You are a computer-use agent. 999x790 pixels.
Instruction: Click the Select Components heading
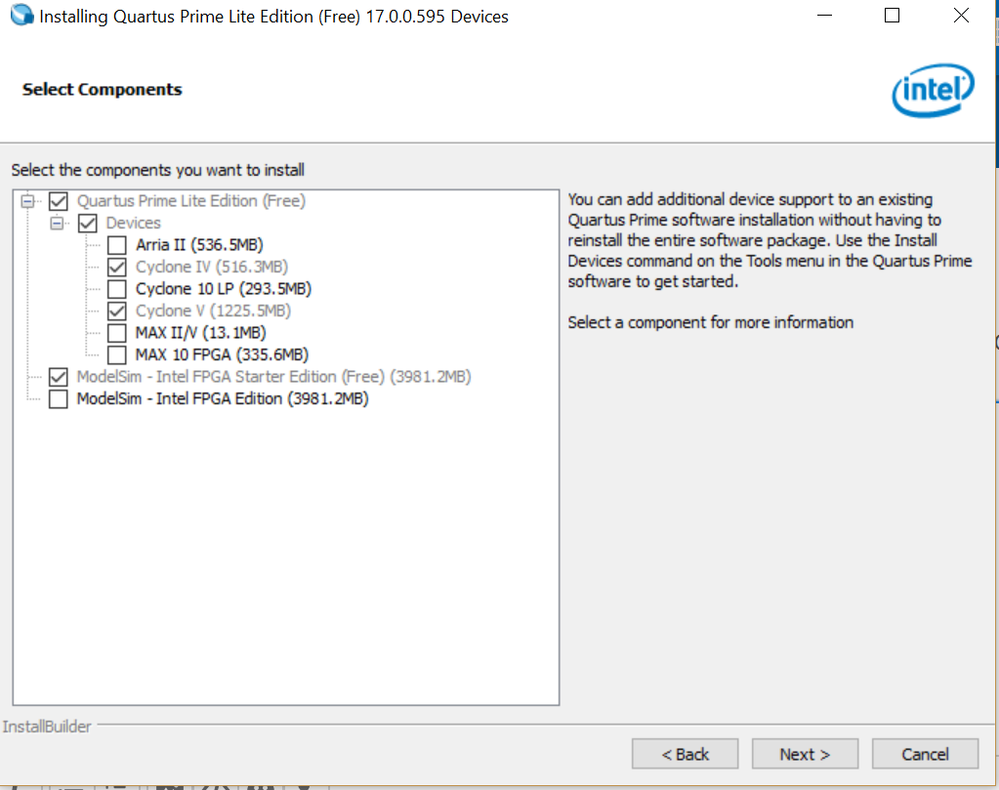(102, 89)
